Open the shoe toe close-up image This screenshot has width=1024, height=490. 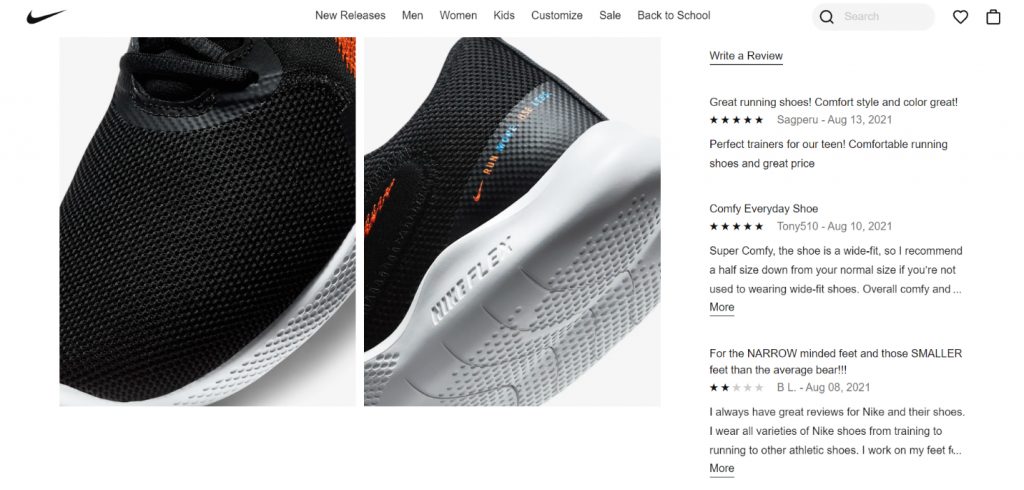click(x=208, y=221)
